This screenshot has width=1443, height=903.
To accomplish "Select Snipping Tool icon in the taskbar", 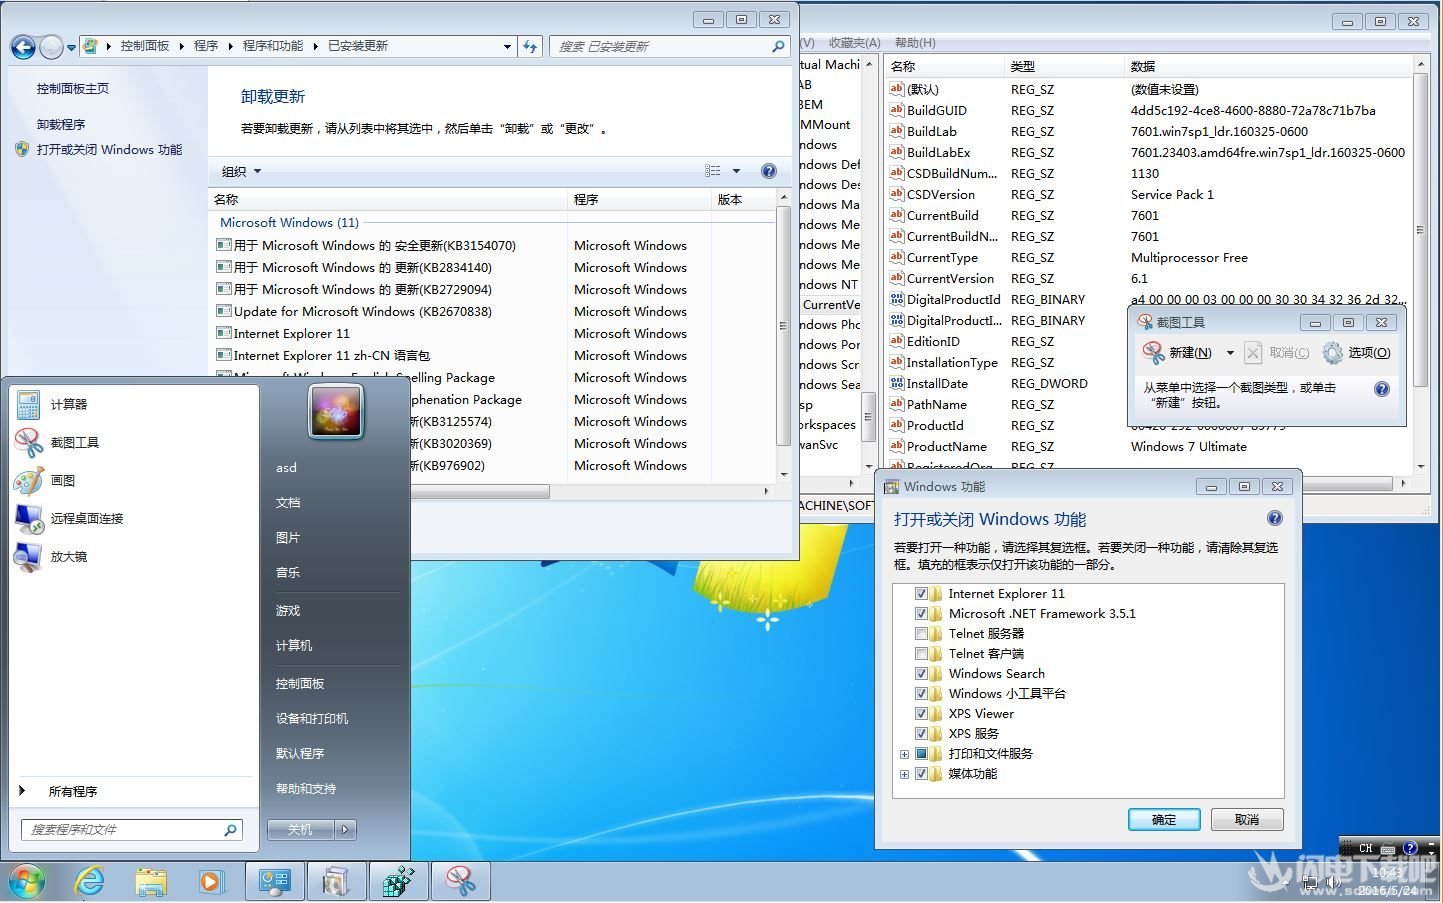I will pyautogui.click(x=461, y=881).
